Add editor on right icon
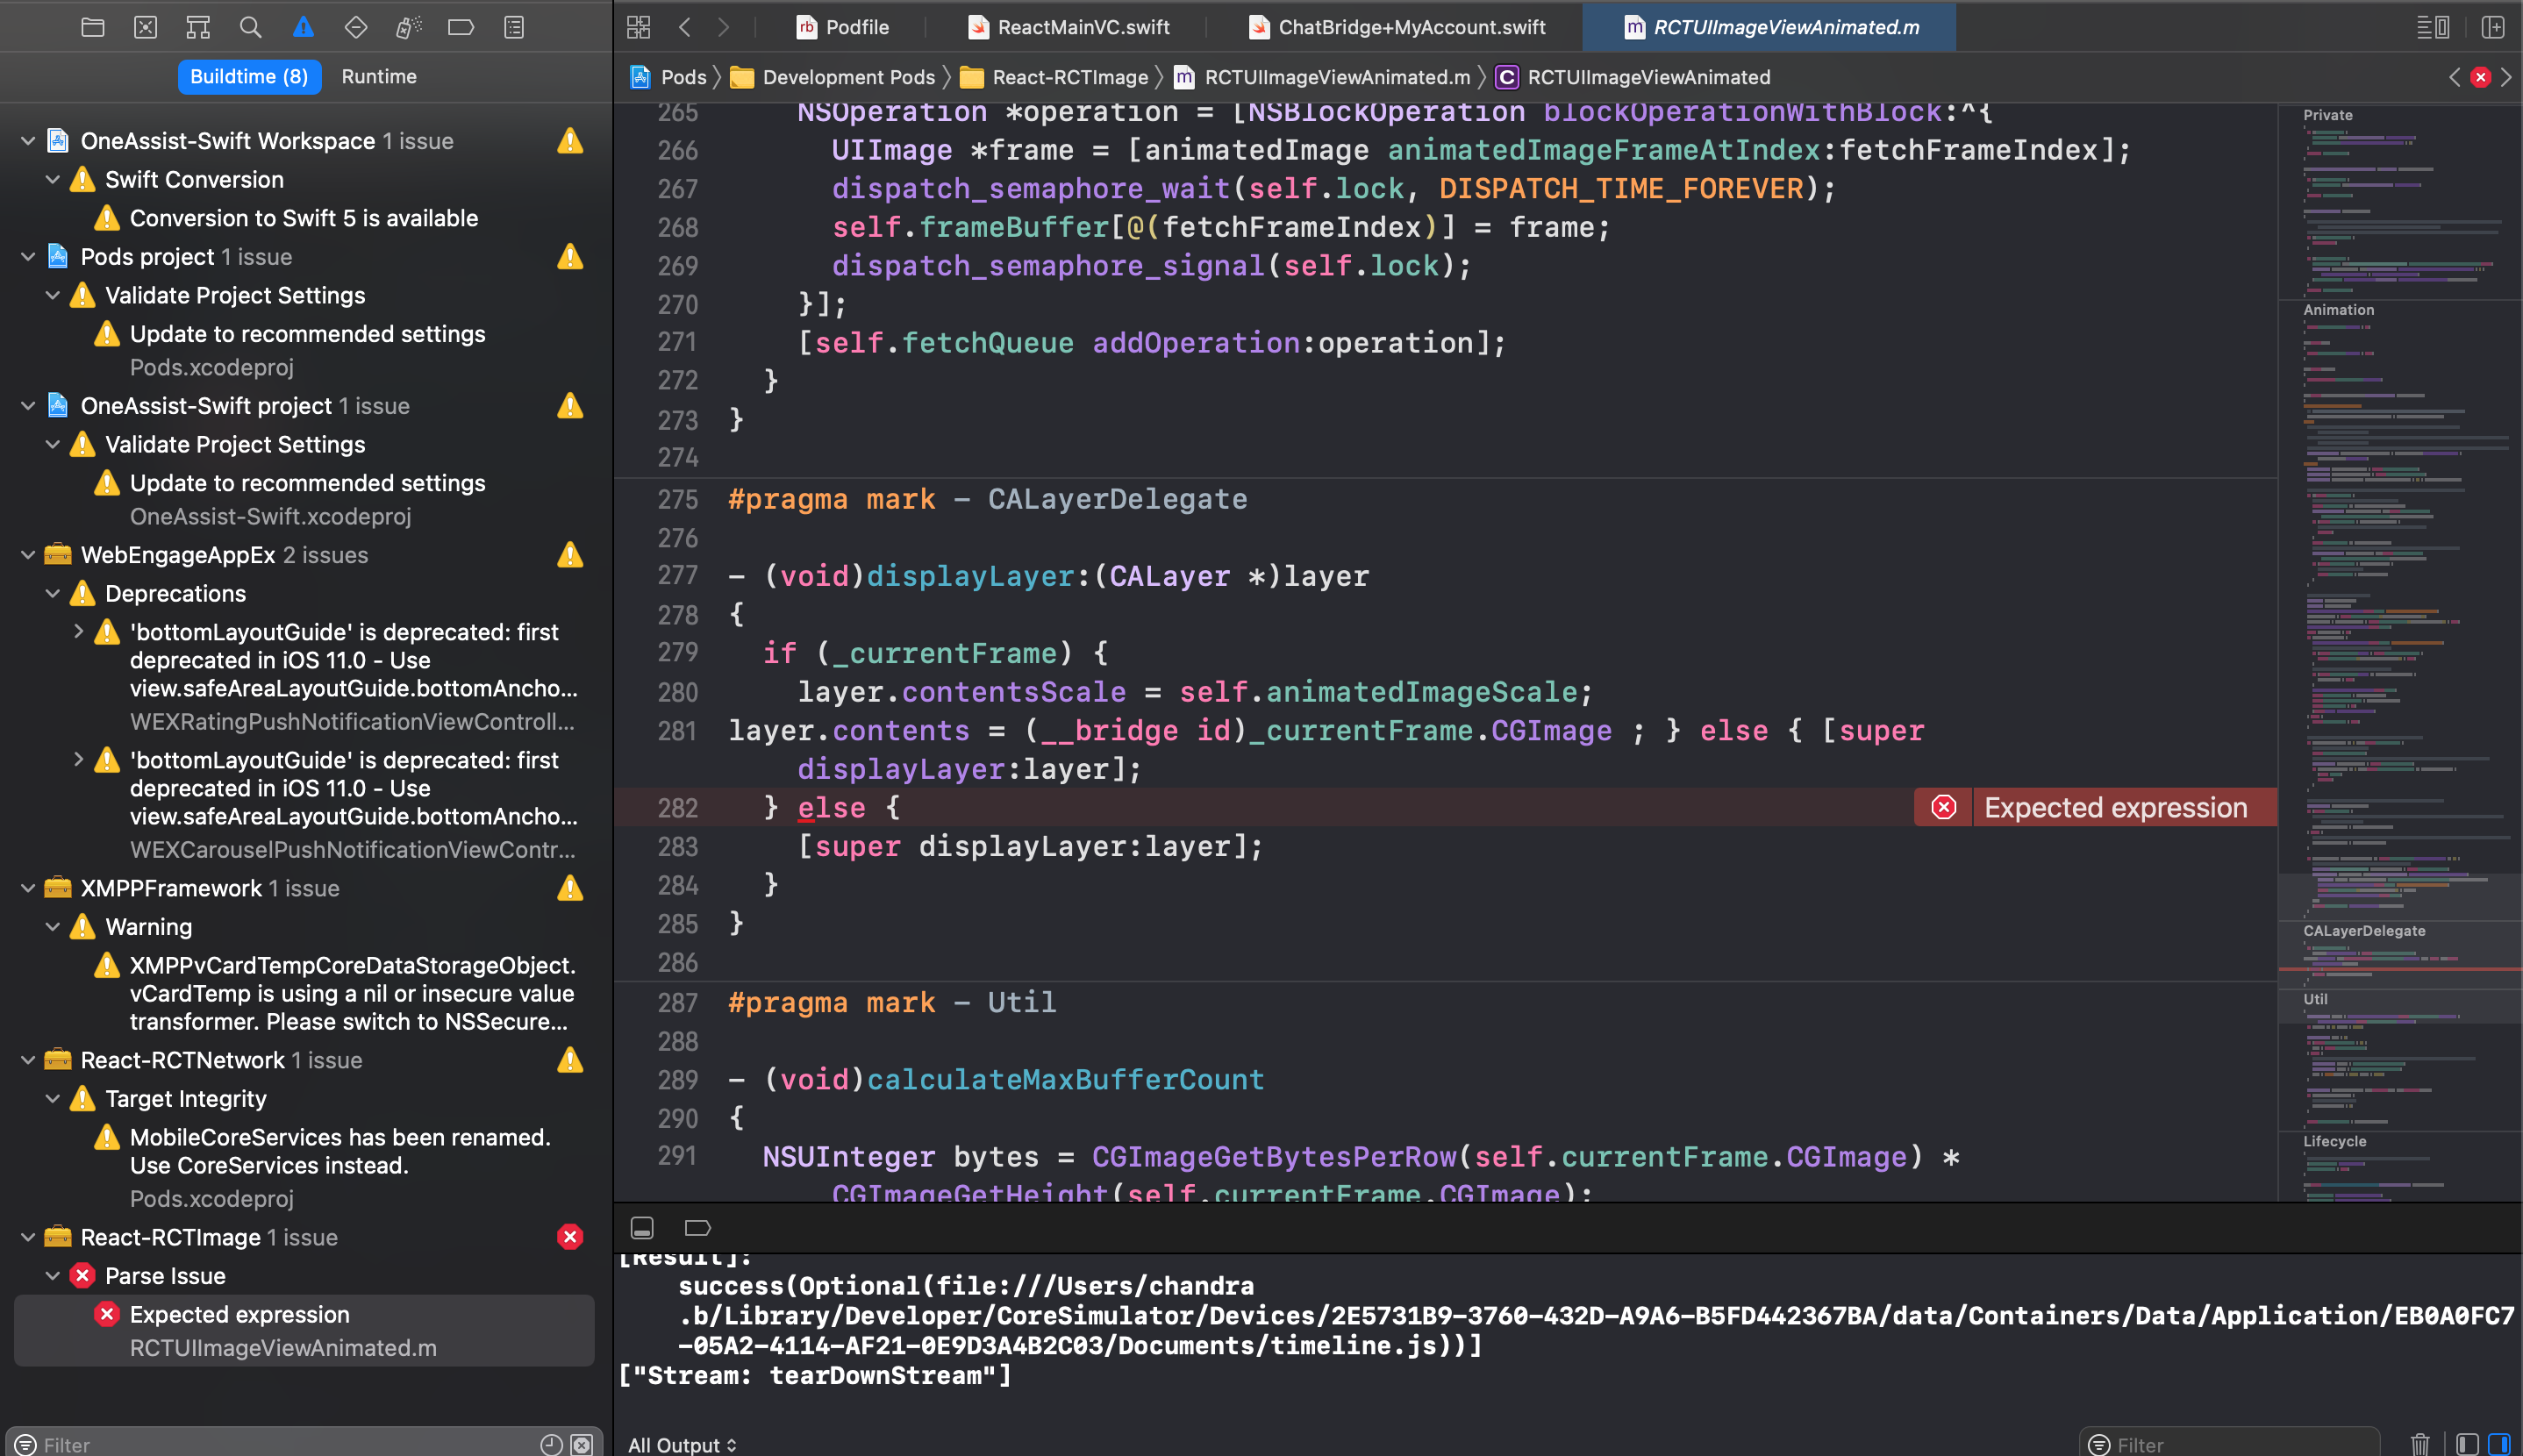This screenshot has height=1456, width=2523. [2493, 27]
